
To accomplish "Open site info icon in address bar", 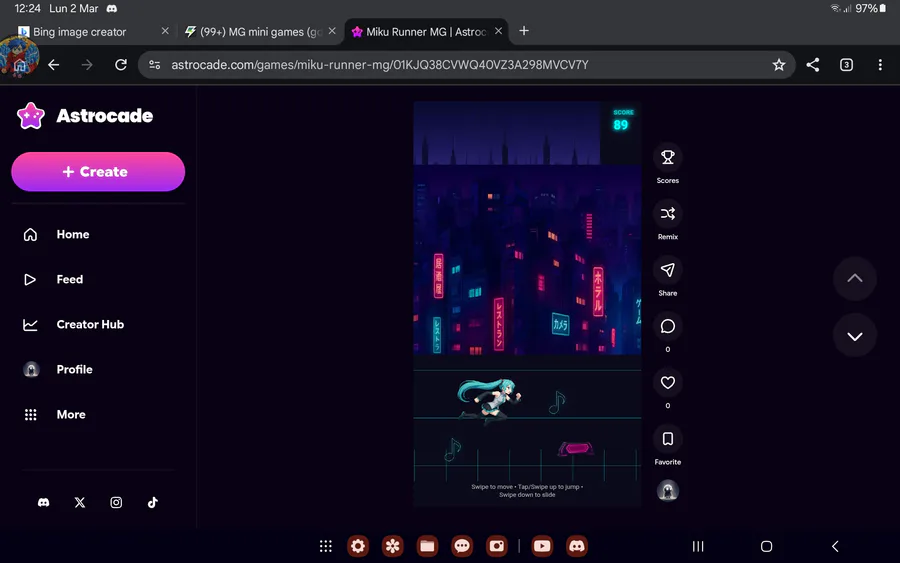I will 154,65.
